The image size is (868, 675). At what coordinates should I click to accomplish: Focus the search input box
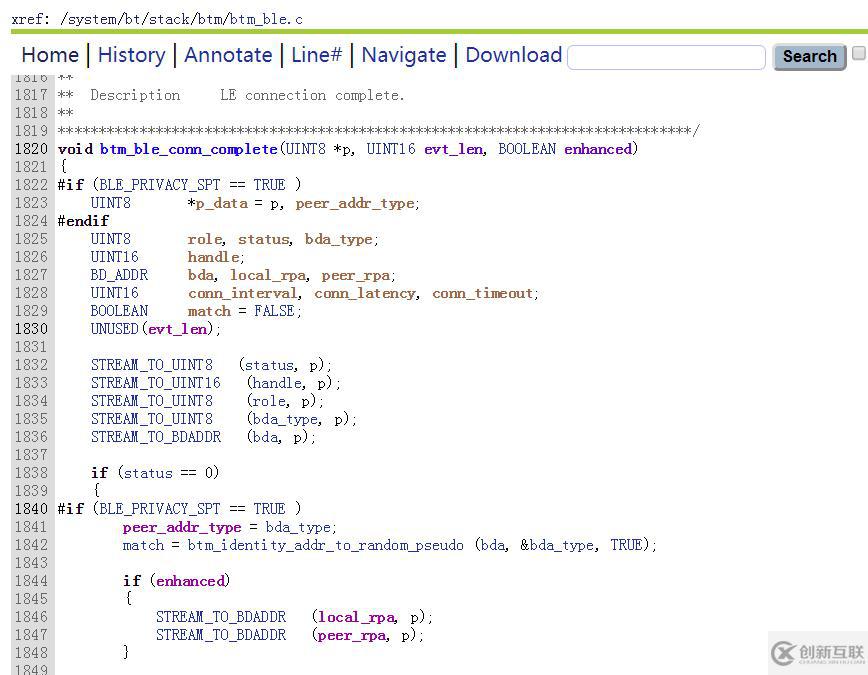pyautogui.click(x=666, y=57)
